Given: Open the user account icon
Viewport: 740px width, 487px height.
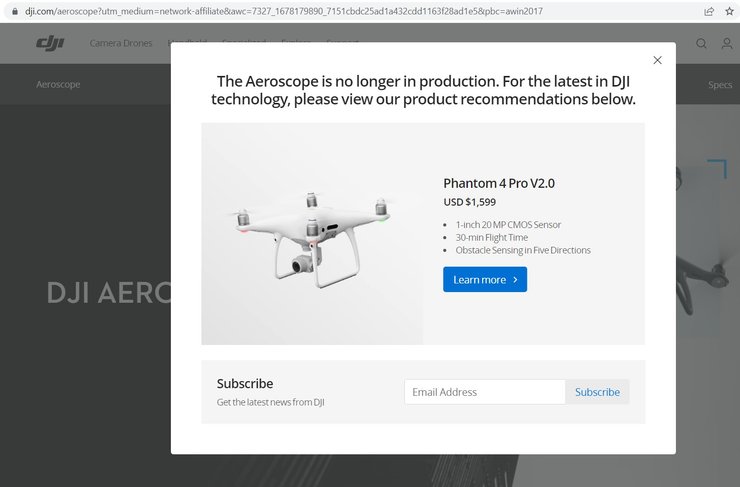Looking at the screenshot, I should (x=725, y=44).
